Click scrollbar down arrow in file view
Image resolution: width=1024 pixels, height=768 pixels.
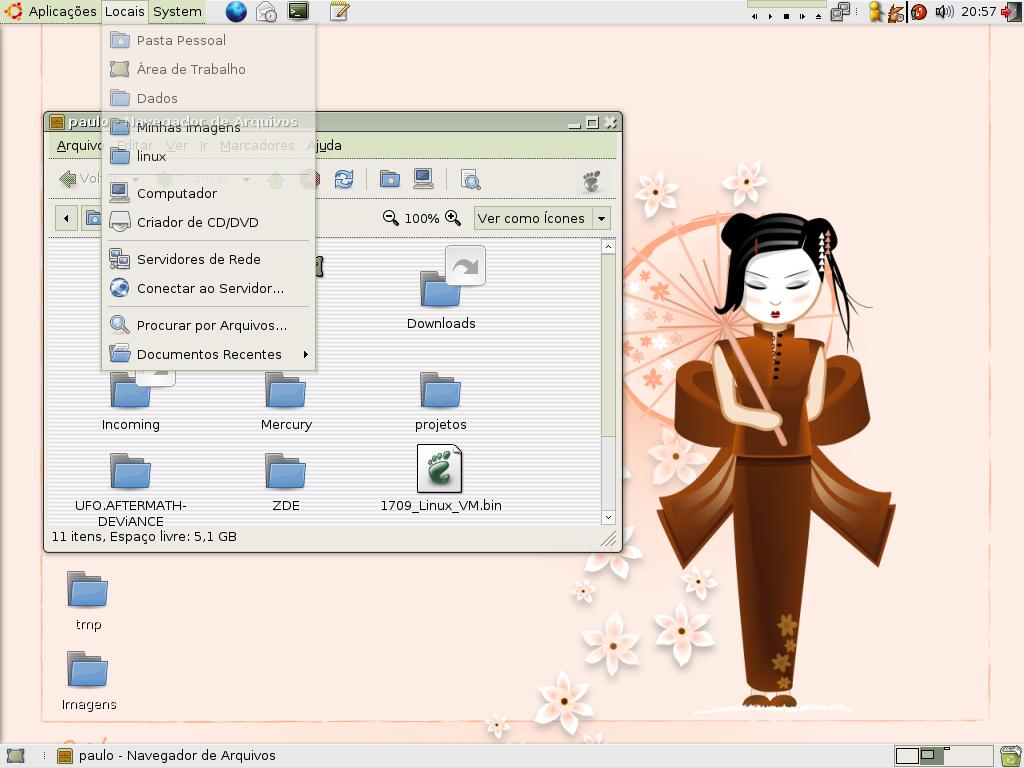pyautogui.click(x=608, y=517)
